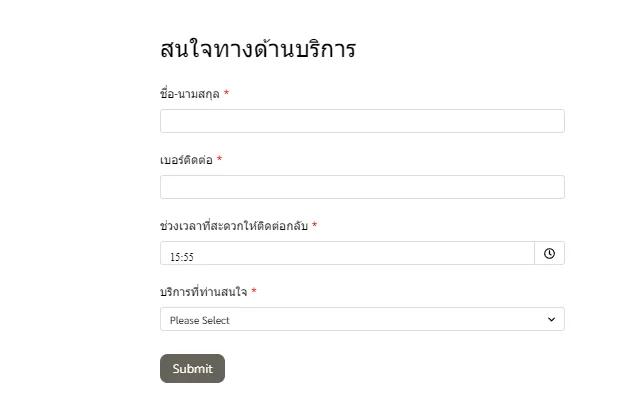
Task: Click the Submit button
Action: (192, 368)
